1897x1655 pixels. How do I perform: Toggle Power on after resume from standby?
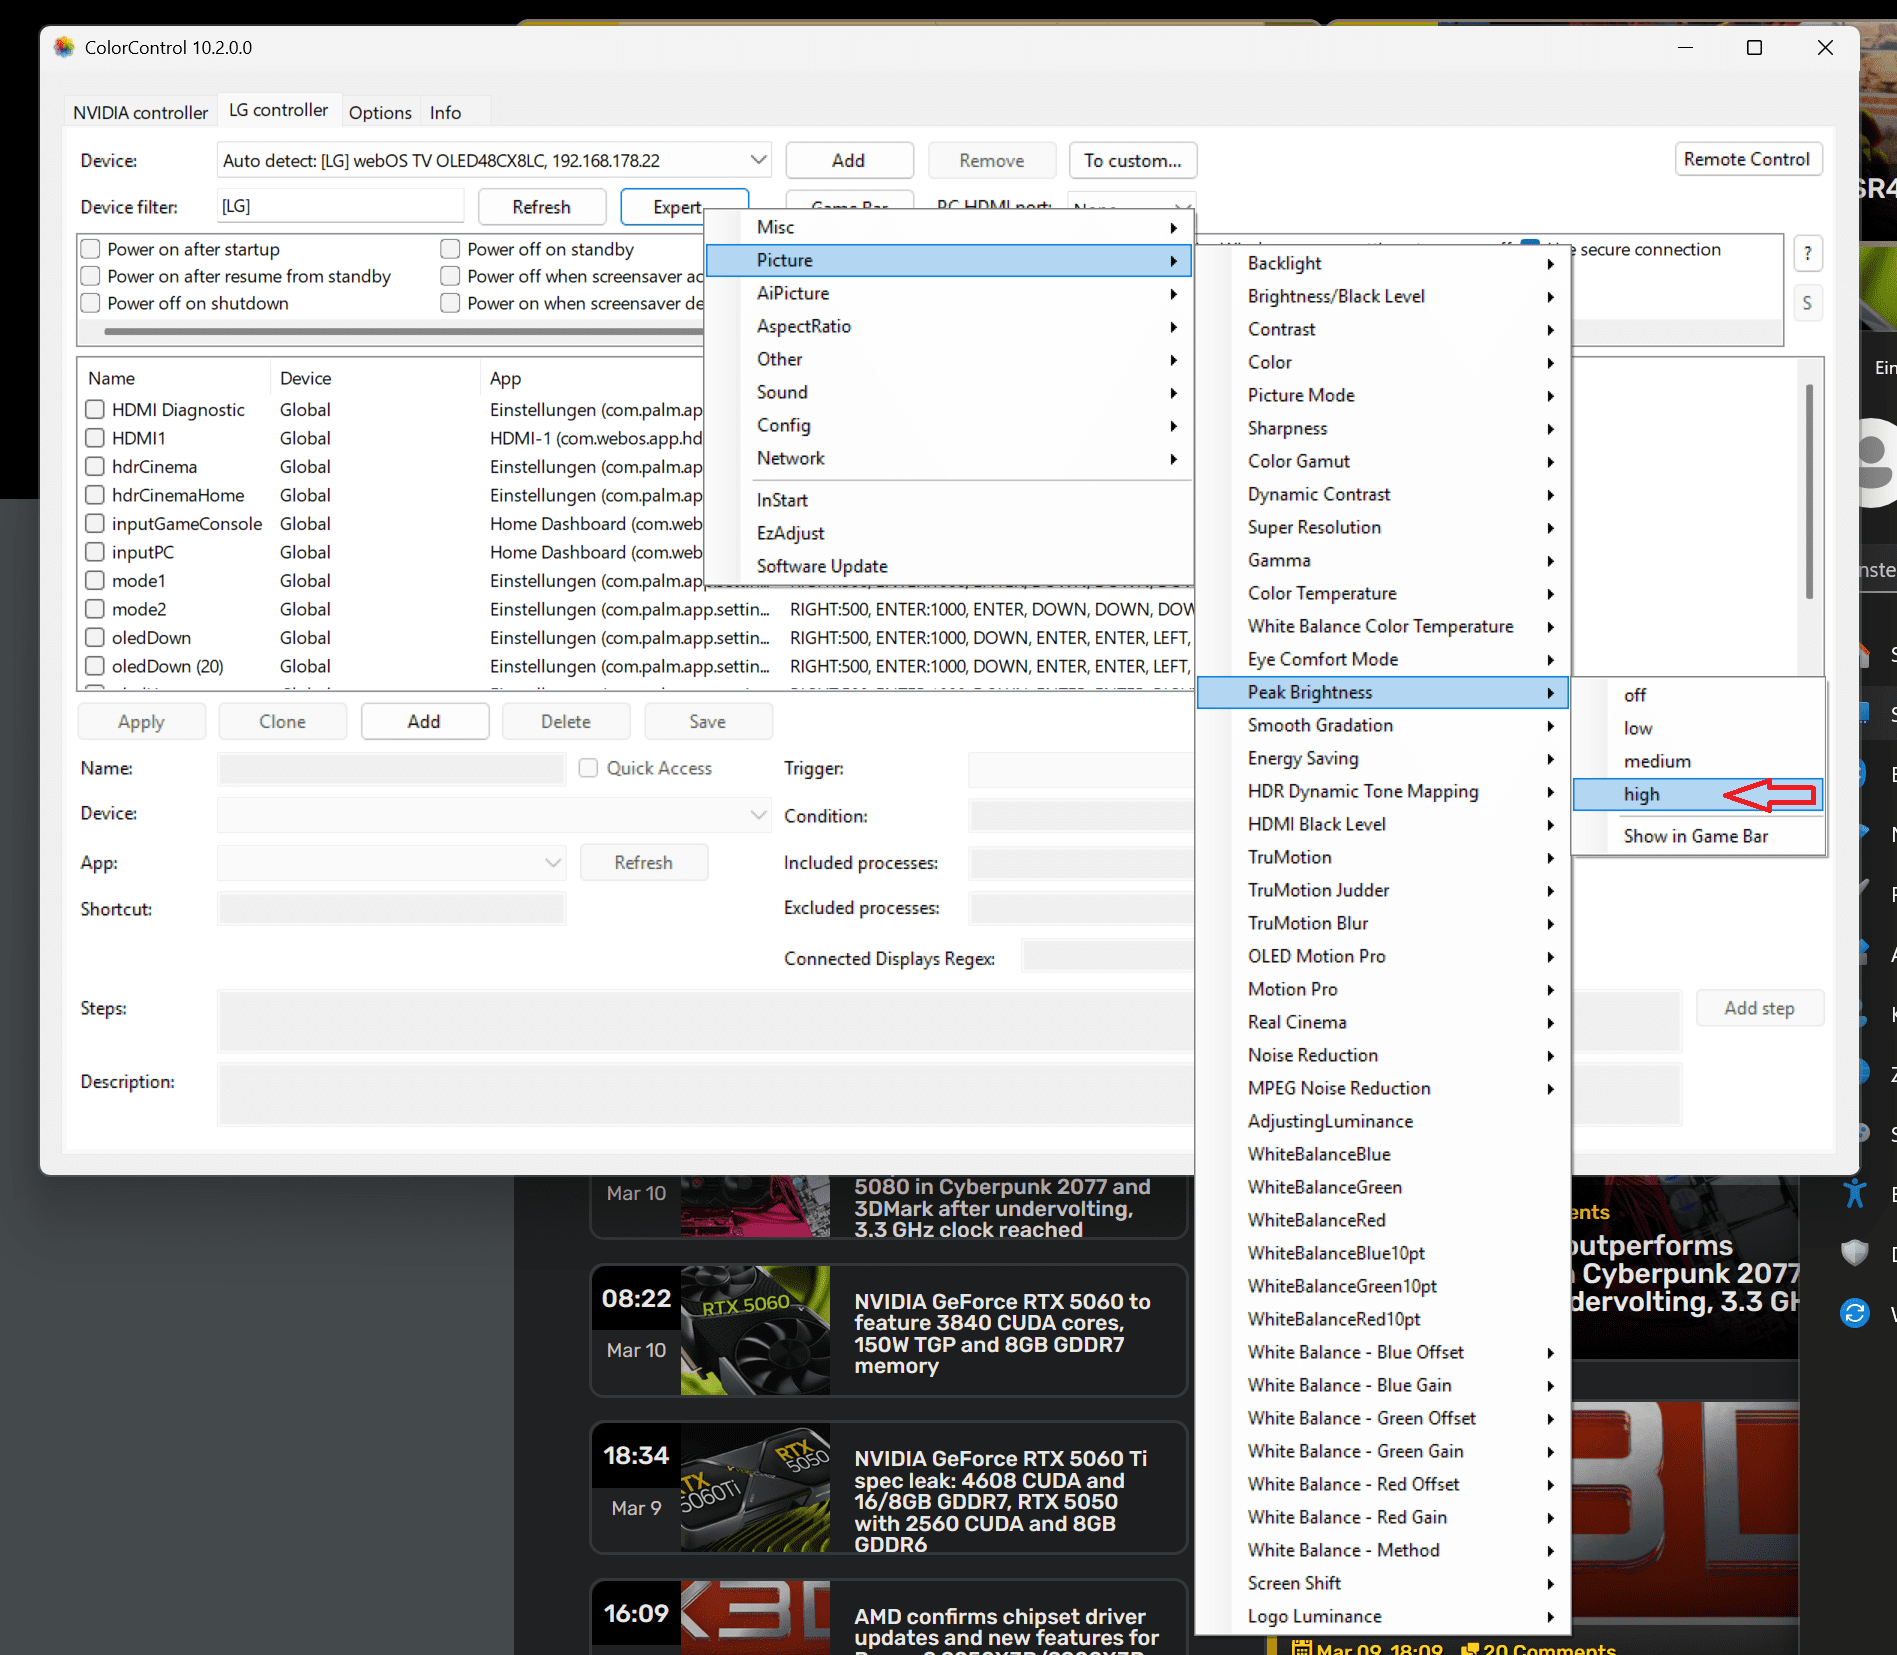coord(91,276)
